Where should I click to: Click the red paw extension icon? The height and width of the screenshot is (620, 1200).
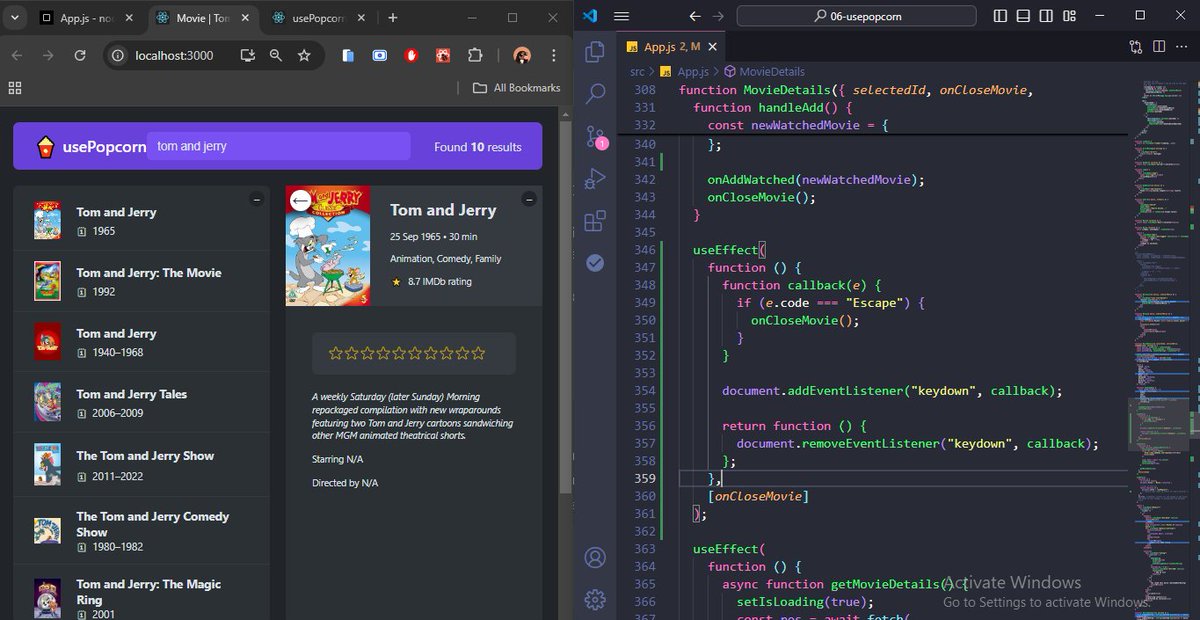tap(443, 55)
